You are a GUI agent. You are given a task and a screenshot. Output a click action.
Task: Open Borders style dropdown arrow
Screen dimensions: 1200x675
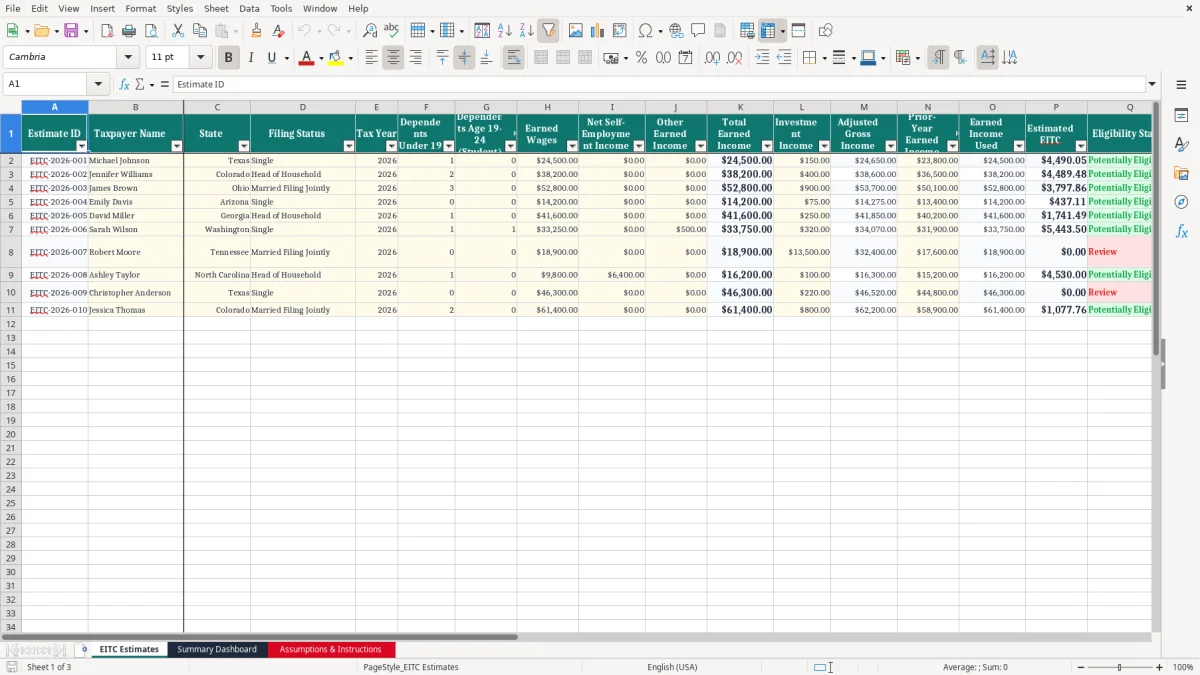click(824, 58)
